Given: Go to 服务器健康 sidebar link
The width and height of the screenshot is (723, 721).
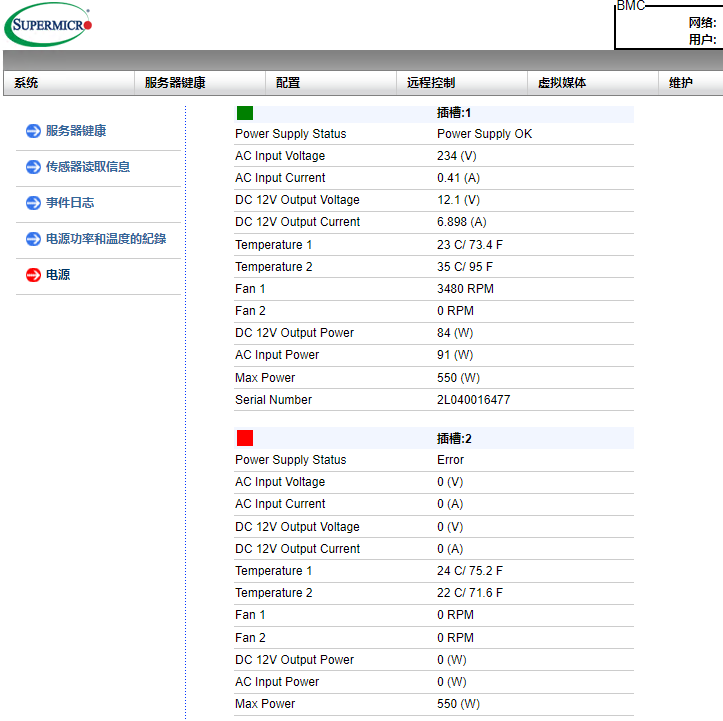Looking at the screenshot, I should coord(76,131).
